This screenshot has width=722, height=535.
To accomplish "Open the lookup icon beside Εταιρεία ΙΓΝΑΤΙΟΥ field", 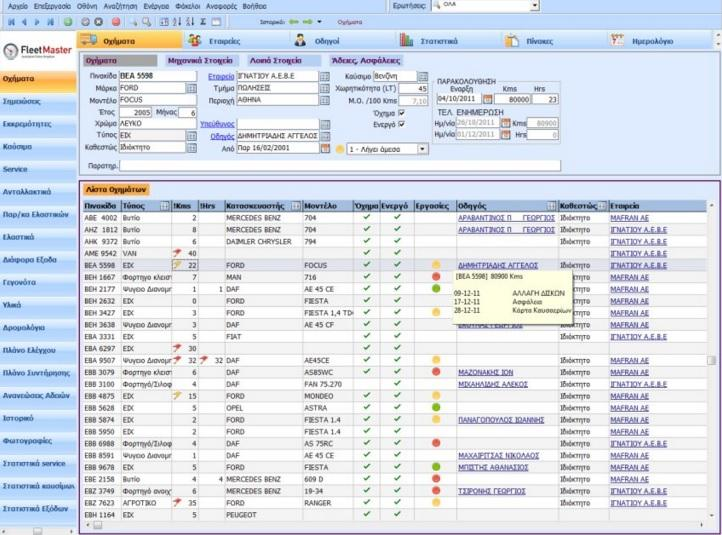I will [x=325, y=76].
